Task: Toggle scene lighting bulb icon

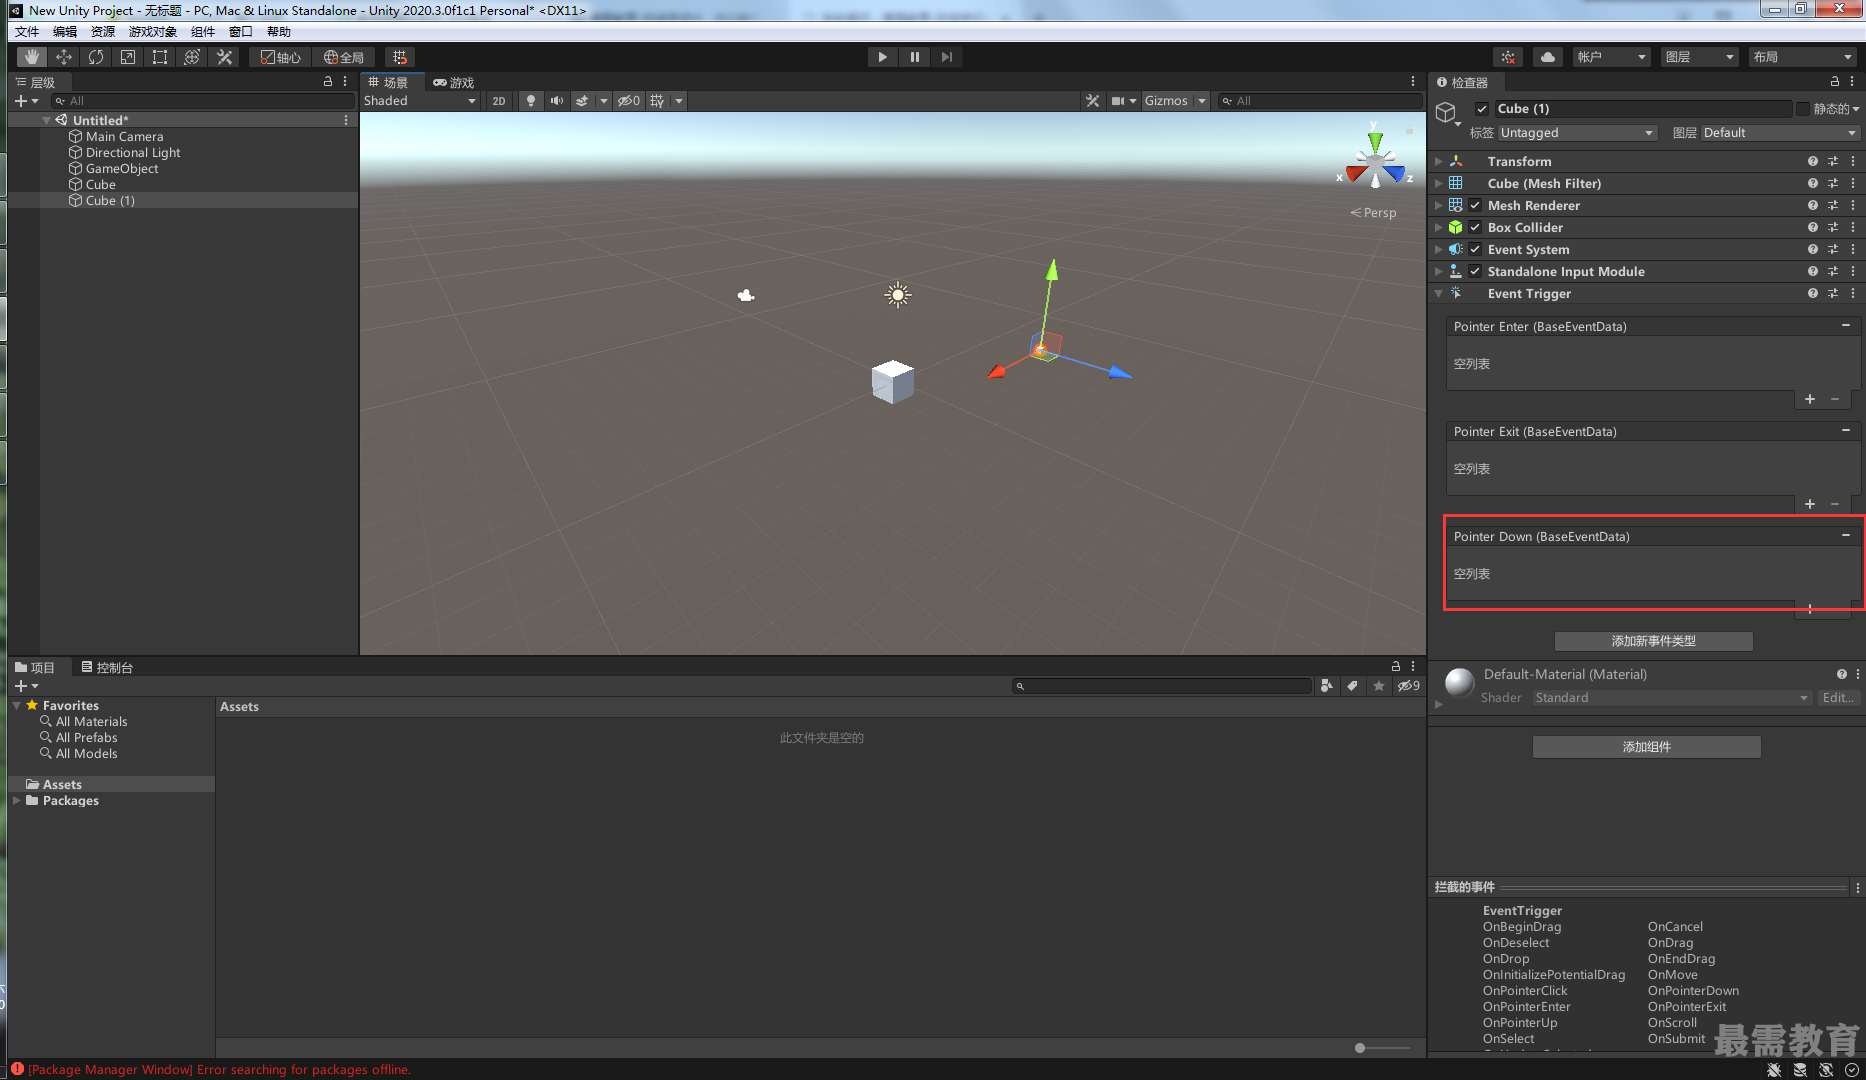Action: 531,101
